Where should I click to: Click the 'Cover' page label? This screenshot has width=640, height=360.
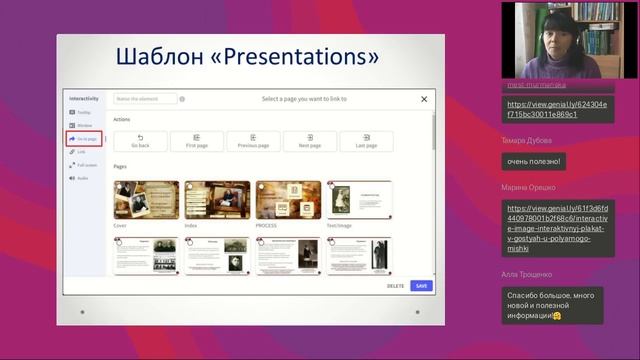120,225
